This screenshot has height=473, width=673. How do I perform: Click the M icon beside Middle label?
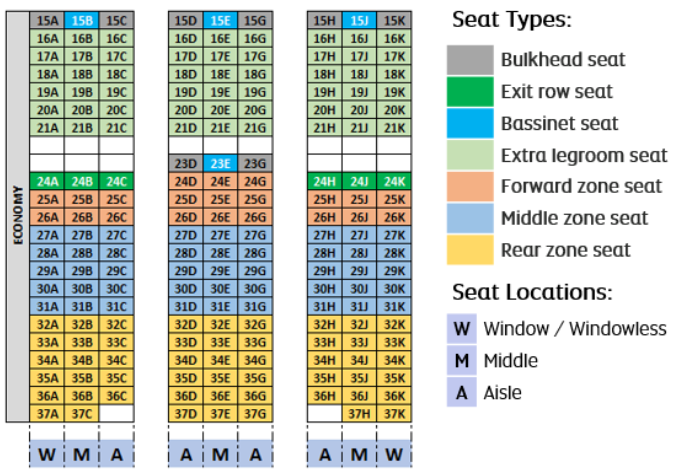coord(462,361)
